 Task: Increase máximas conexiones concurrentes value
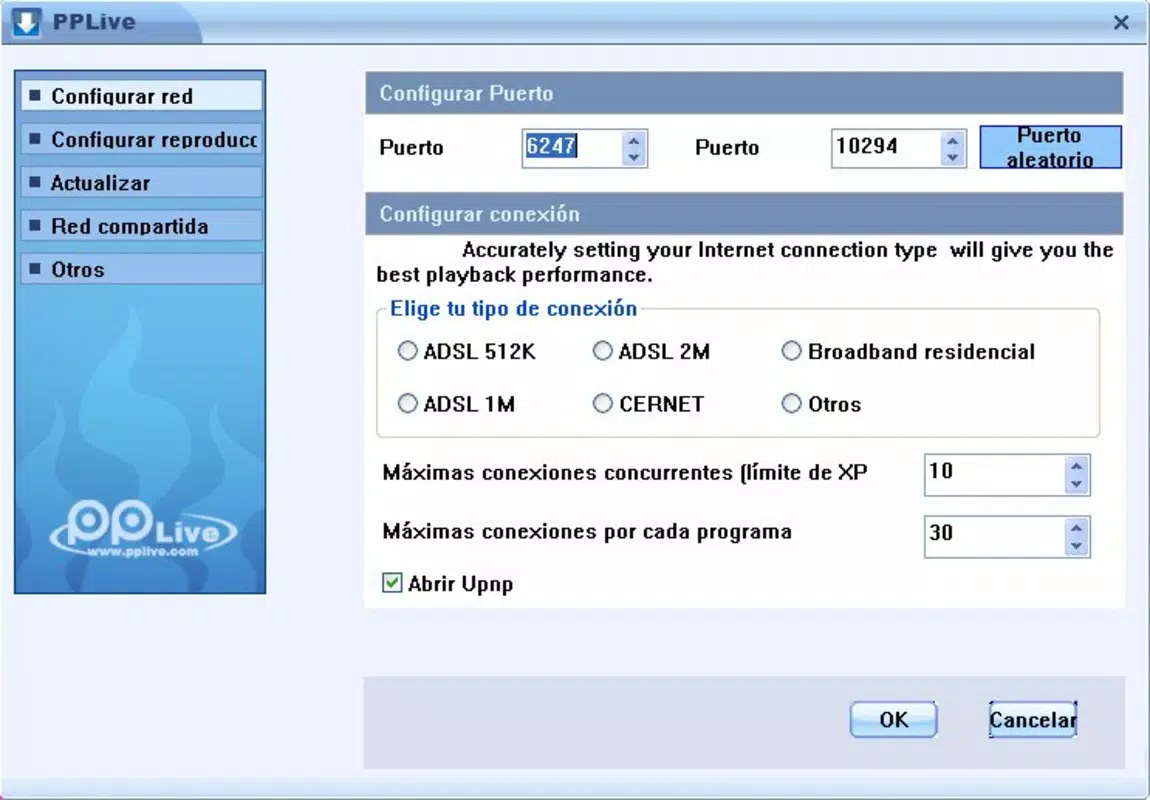1076,466
